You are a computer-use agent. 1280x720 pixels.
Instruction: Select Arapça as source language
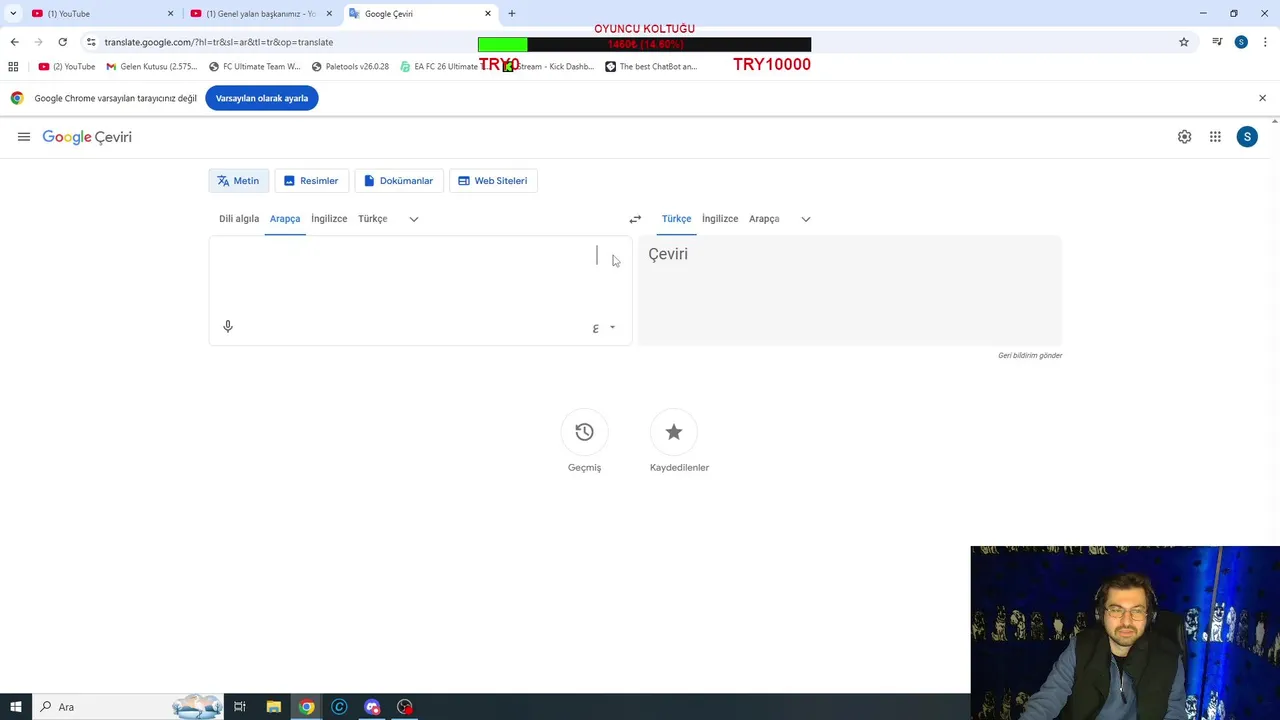tap(285, 219)
